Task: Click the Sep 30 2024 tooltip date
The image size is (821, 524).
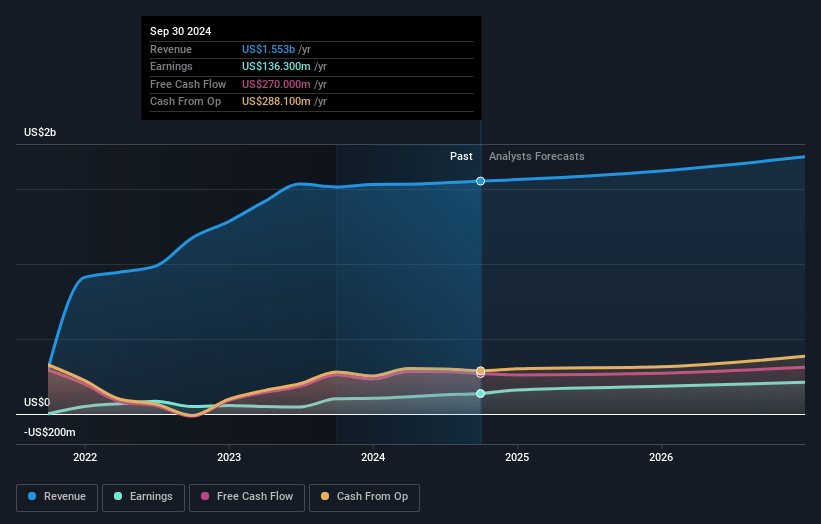Action: point(181,31)
